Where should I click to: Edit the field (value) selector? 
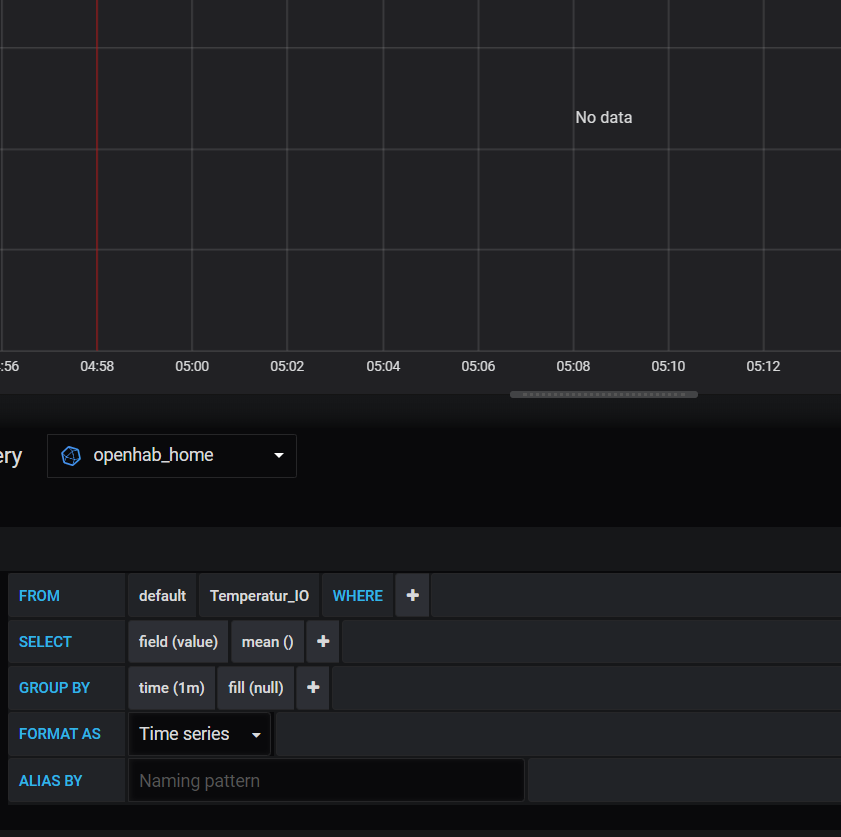[177, 641]
